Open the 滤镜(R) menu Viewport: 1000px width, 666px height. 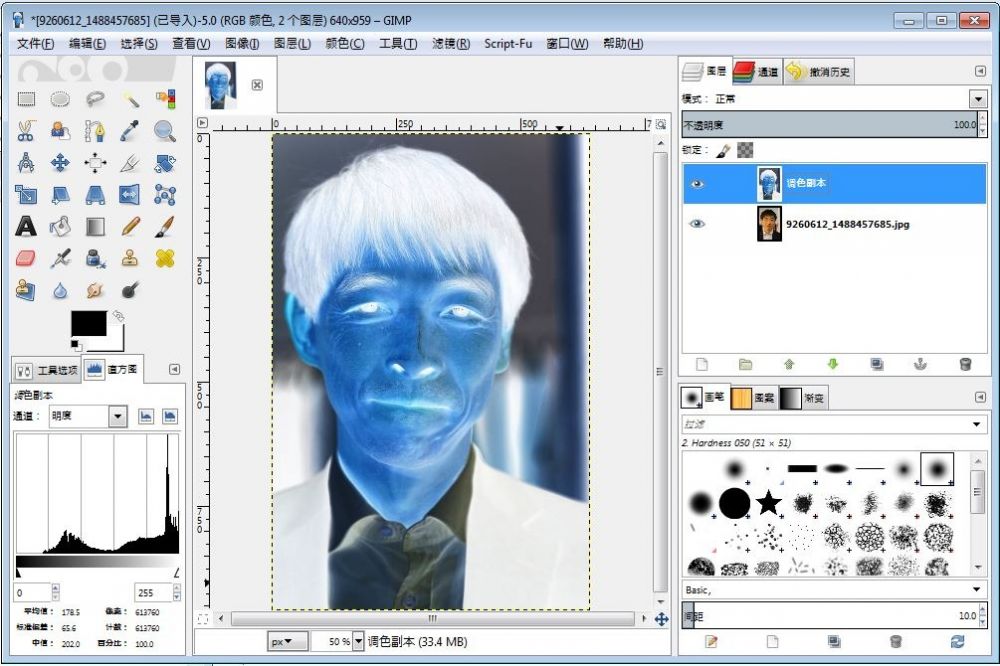pyautogui.click(x=450, y=44)
